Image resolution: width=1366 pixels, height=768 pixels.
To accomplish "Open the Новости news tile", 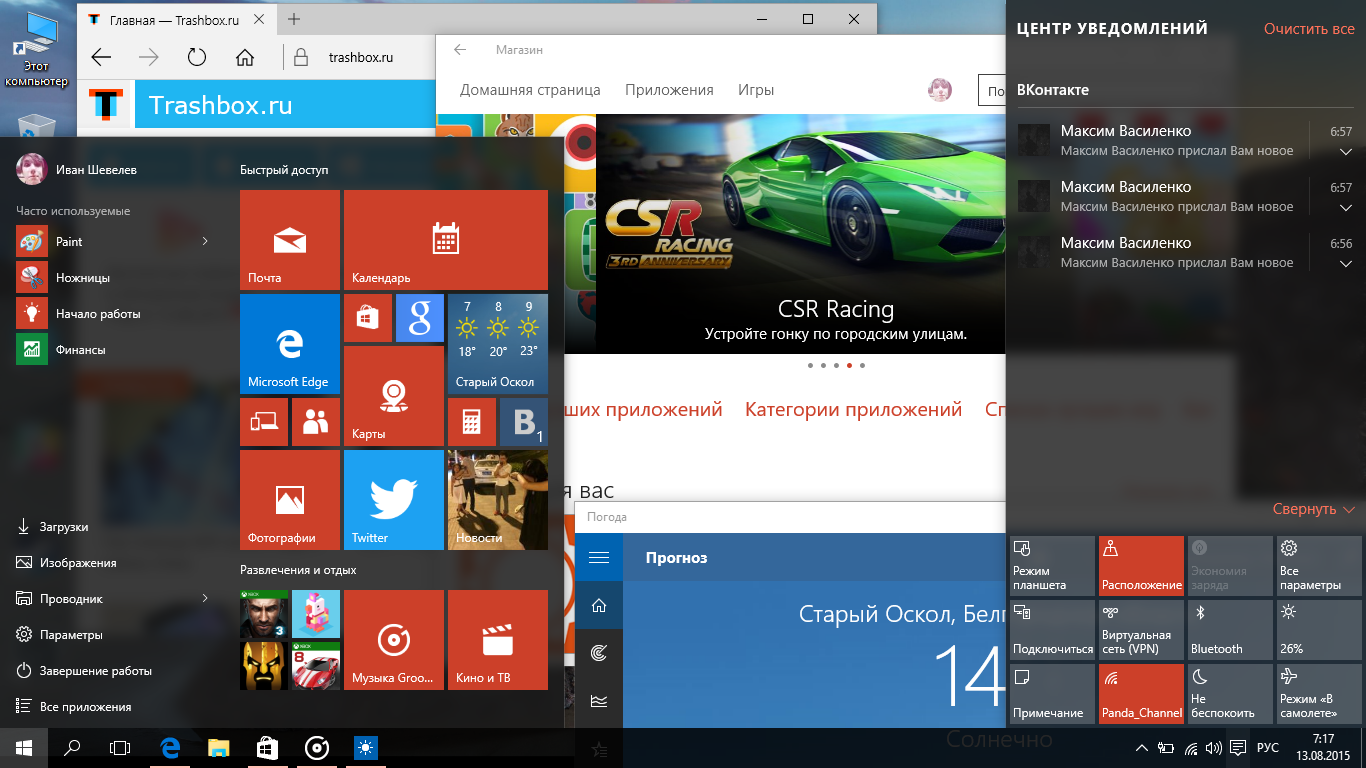I will click(x=498, y=500).
